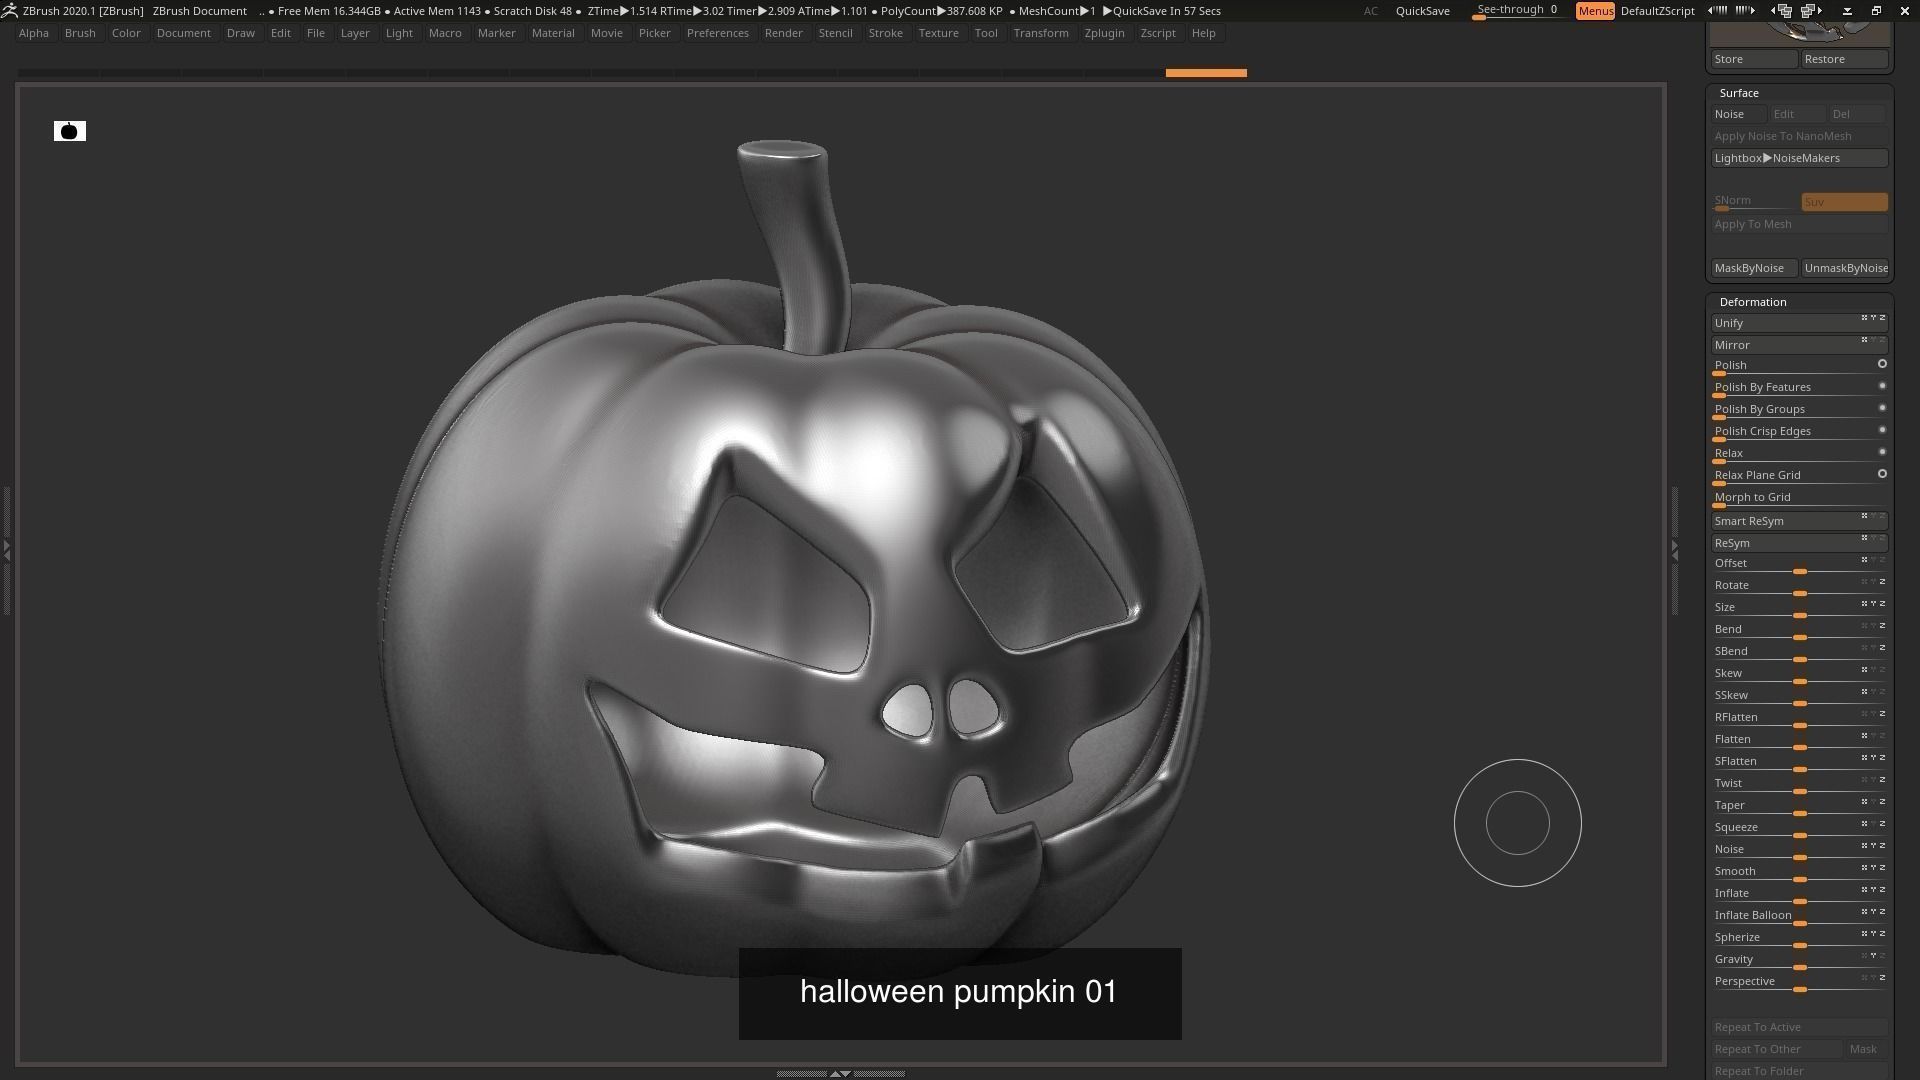Toggle the Suv button in Surface

pos(1844,202)
